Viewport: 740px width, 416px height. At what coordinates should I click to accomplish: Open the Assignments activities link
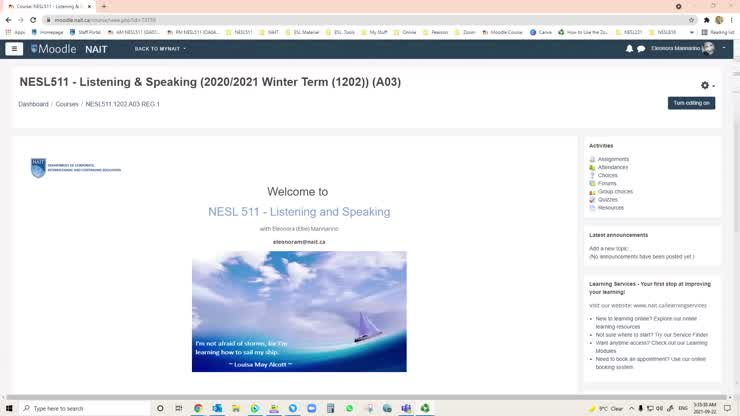point(613,159)
